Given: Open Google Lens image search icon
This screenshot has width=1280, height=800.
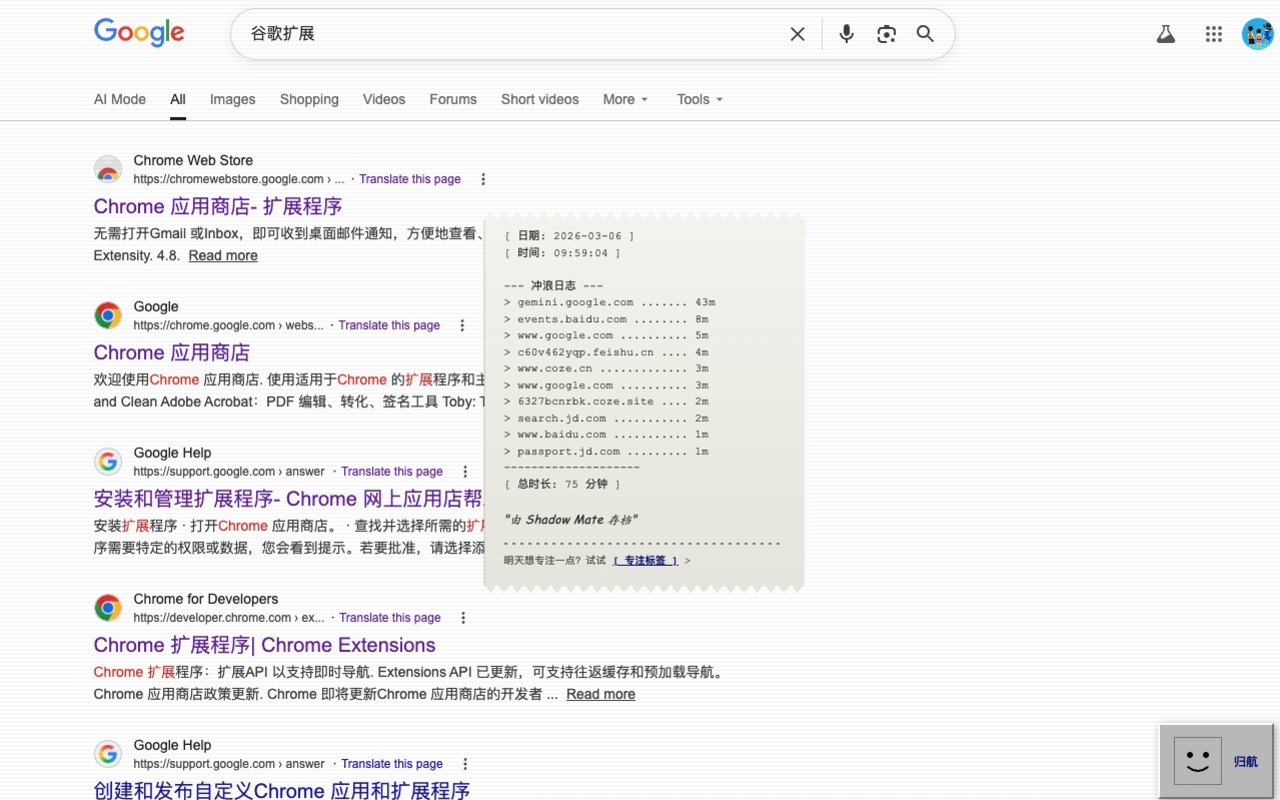Looking at the screenshot, I should pos(886,34).
